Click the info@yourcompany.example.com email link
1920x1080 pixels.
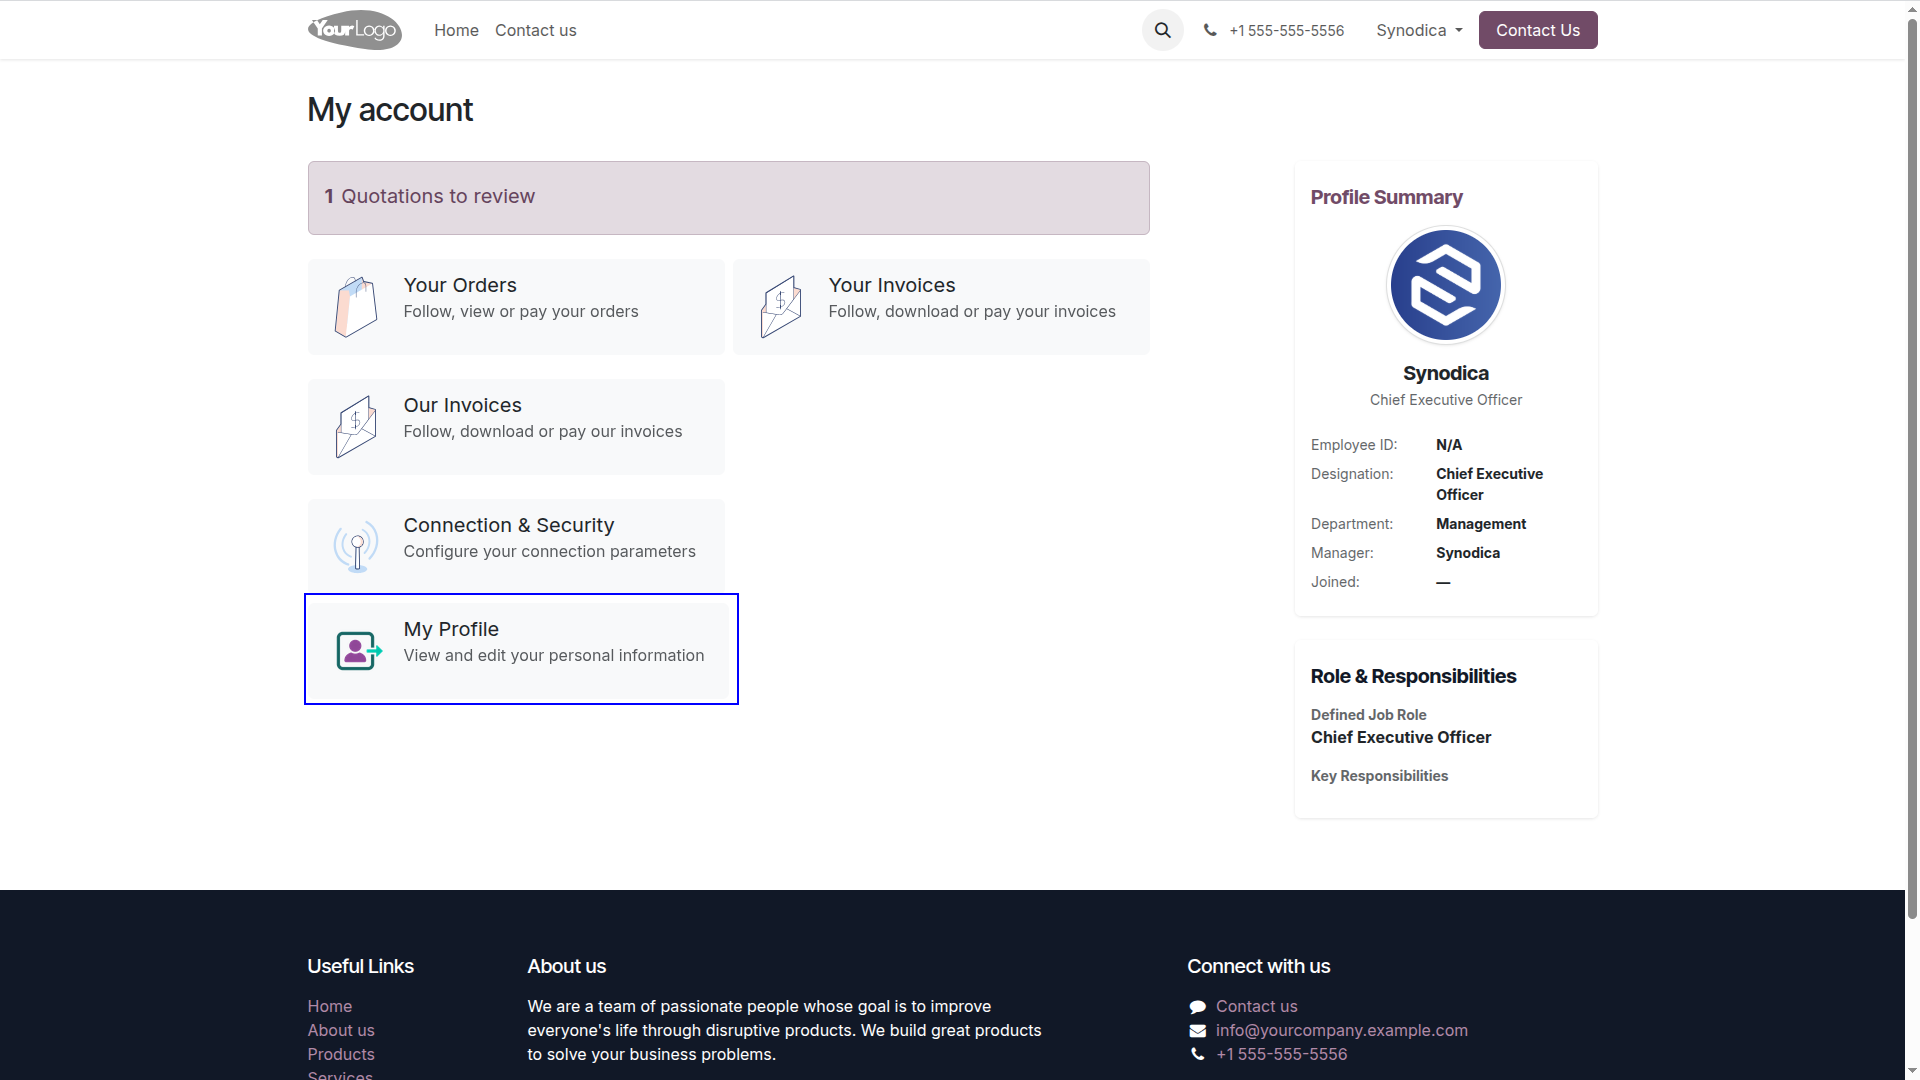(x=1342, y=1030)
